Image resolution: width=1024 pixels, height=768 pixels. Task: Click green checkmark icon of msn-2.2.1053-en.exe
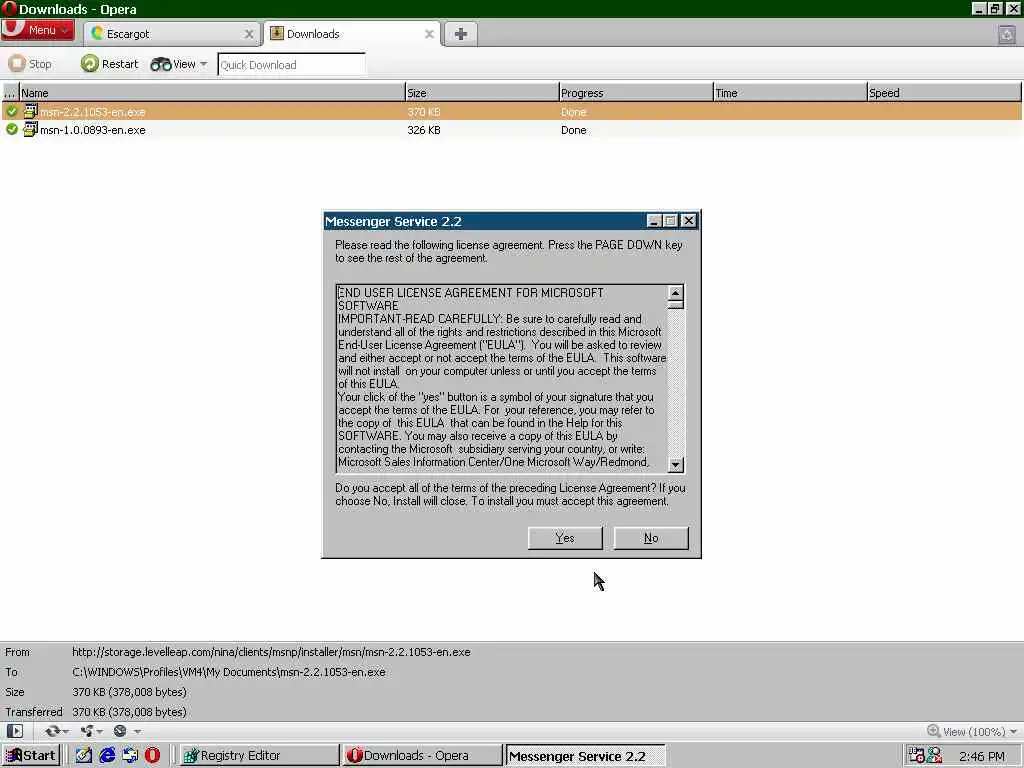pyautogui.click(x=12, y=112)
